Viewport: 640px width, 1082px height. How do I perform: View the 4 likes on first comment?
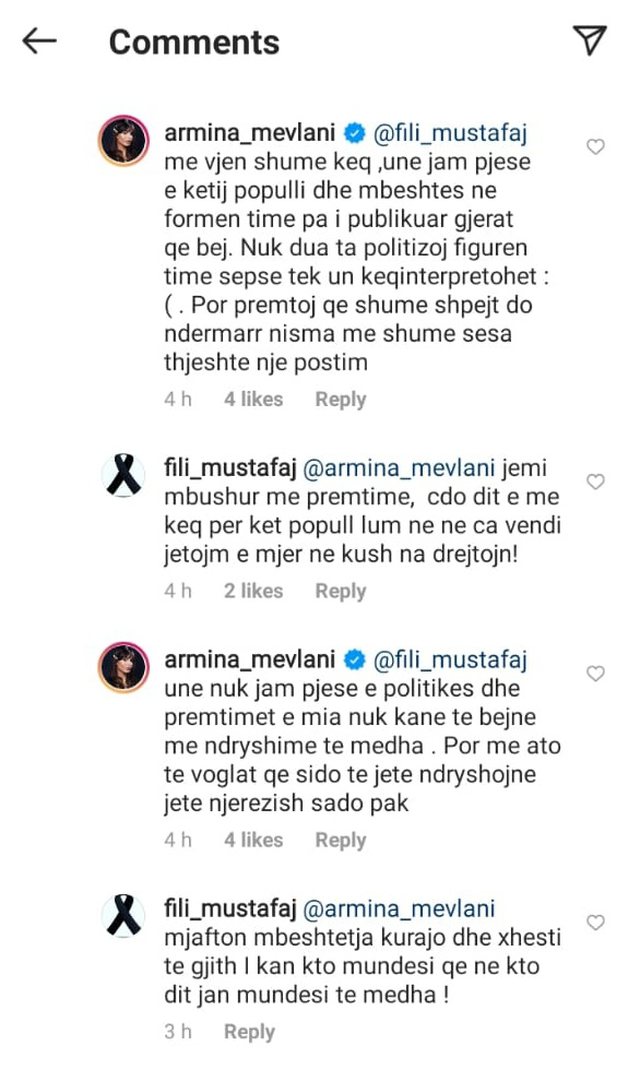pos(253,399)
